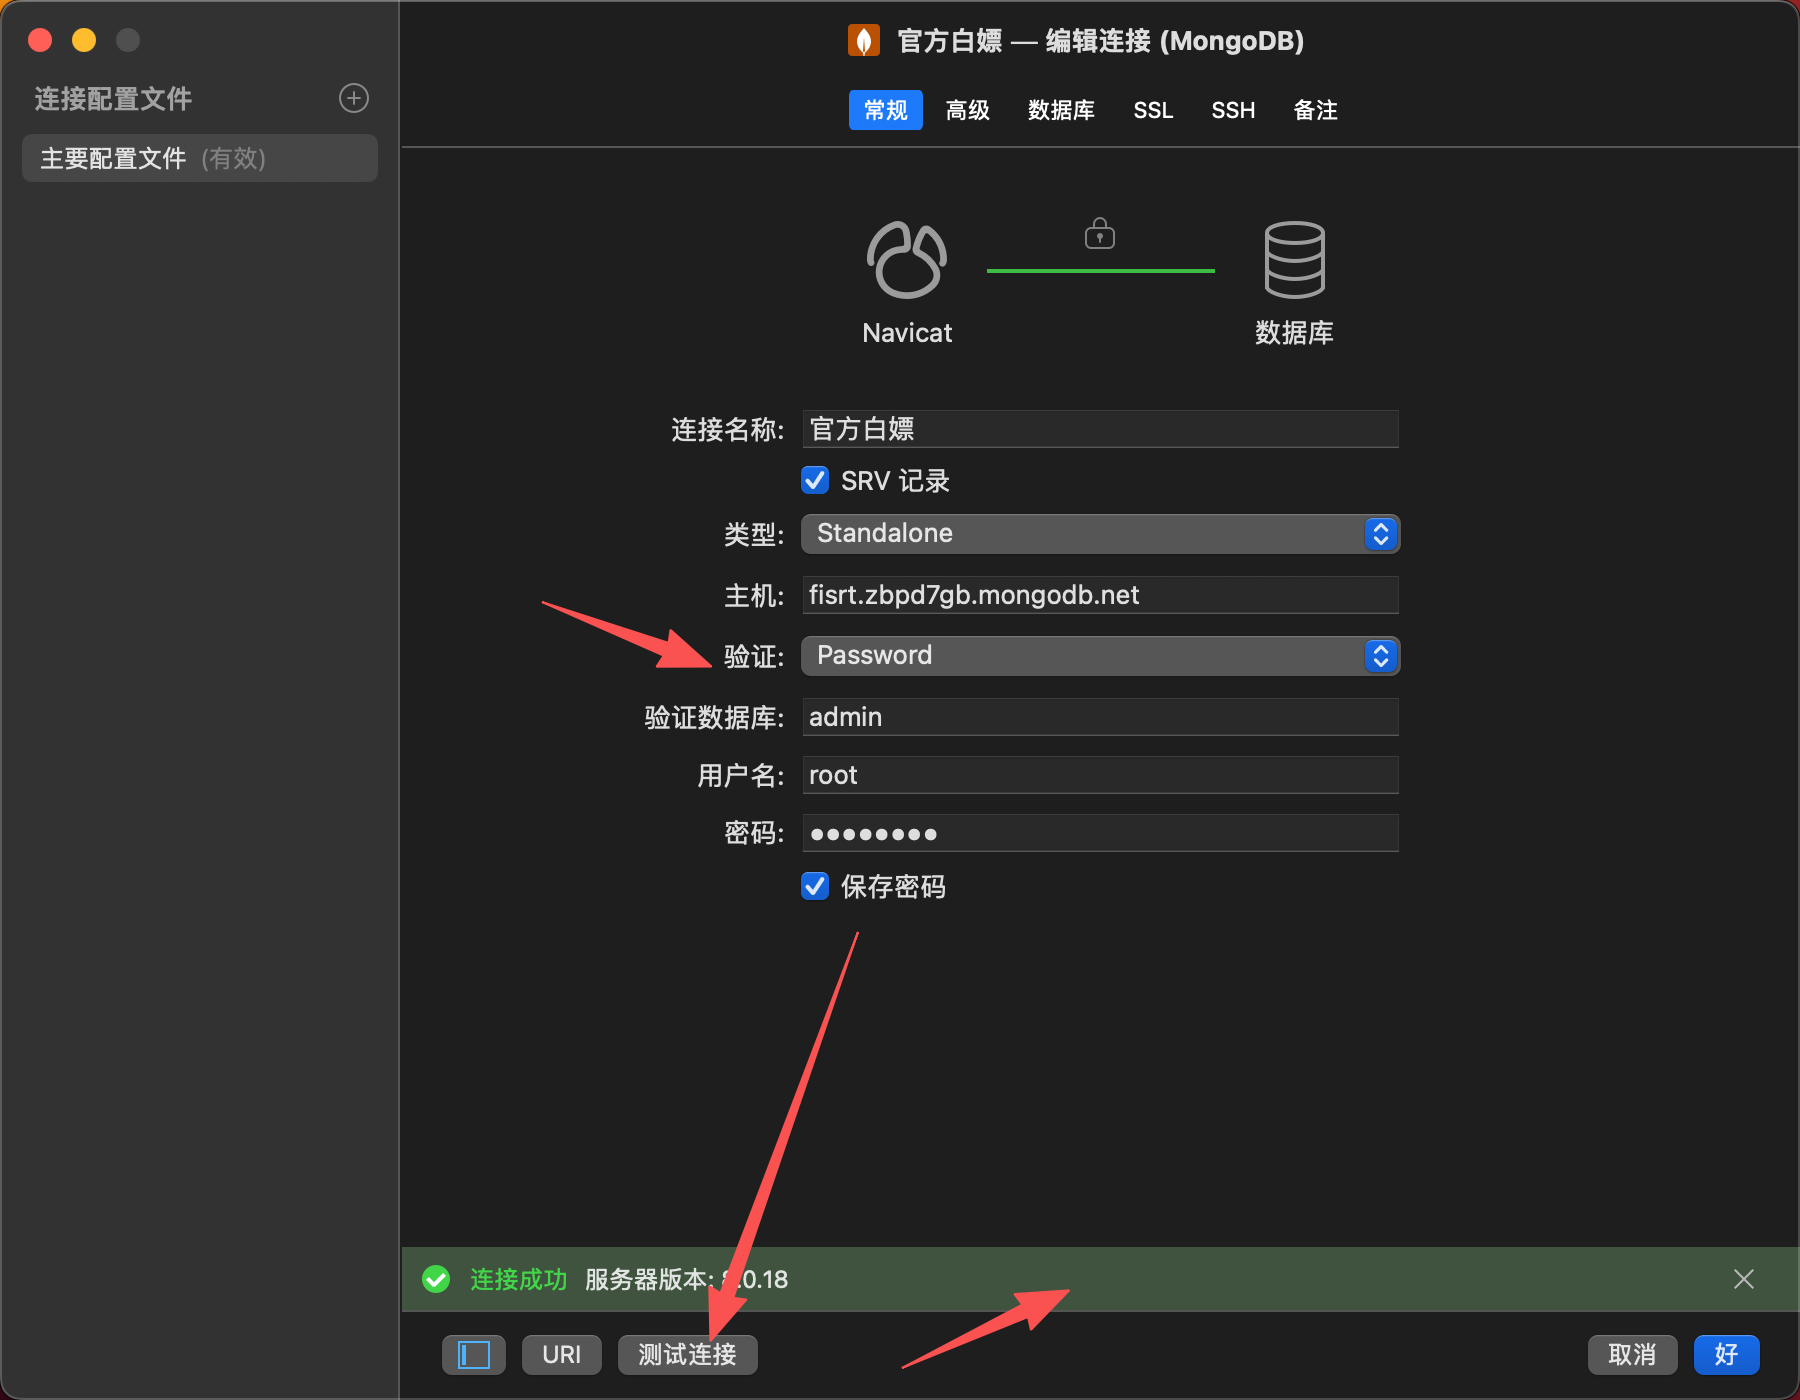Click the 密码 password field
This screenshot has height=1400, width=1800.
1100,833
